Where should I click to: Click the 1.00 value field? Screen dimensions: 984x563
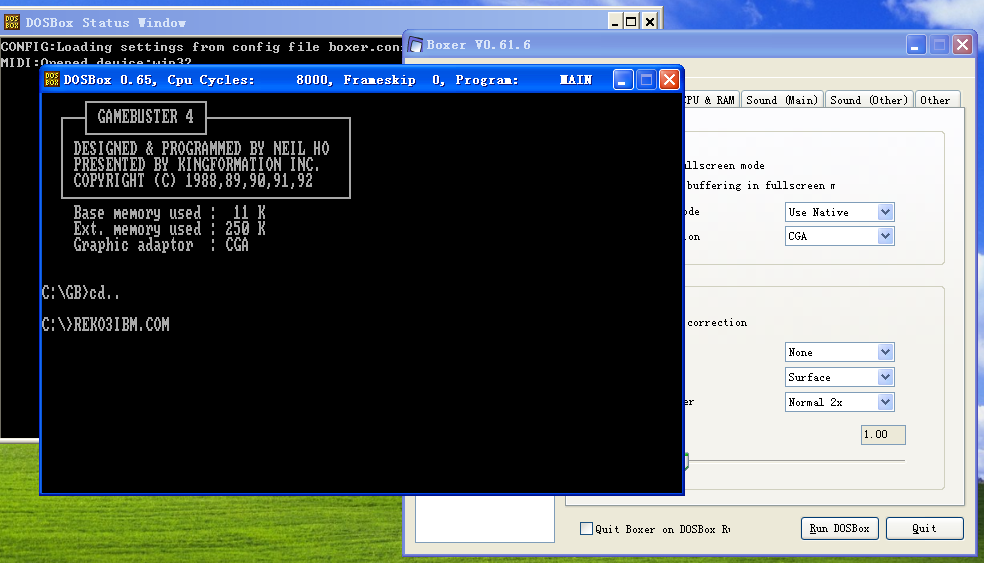[x=883, y=434]
